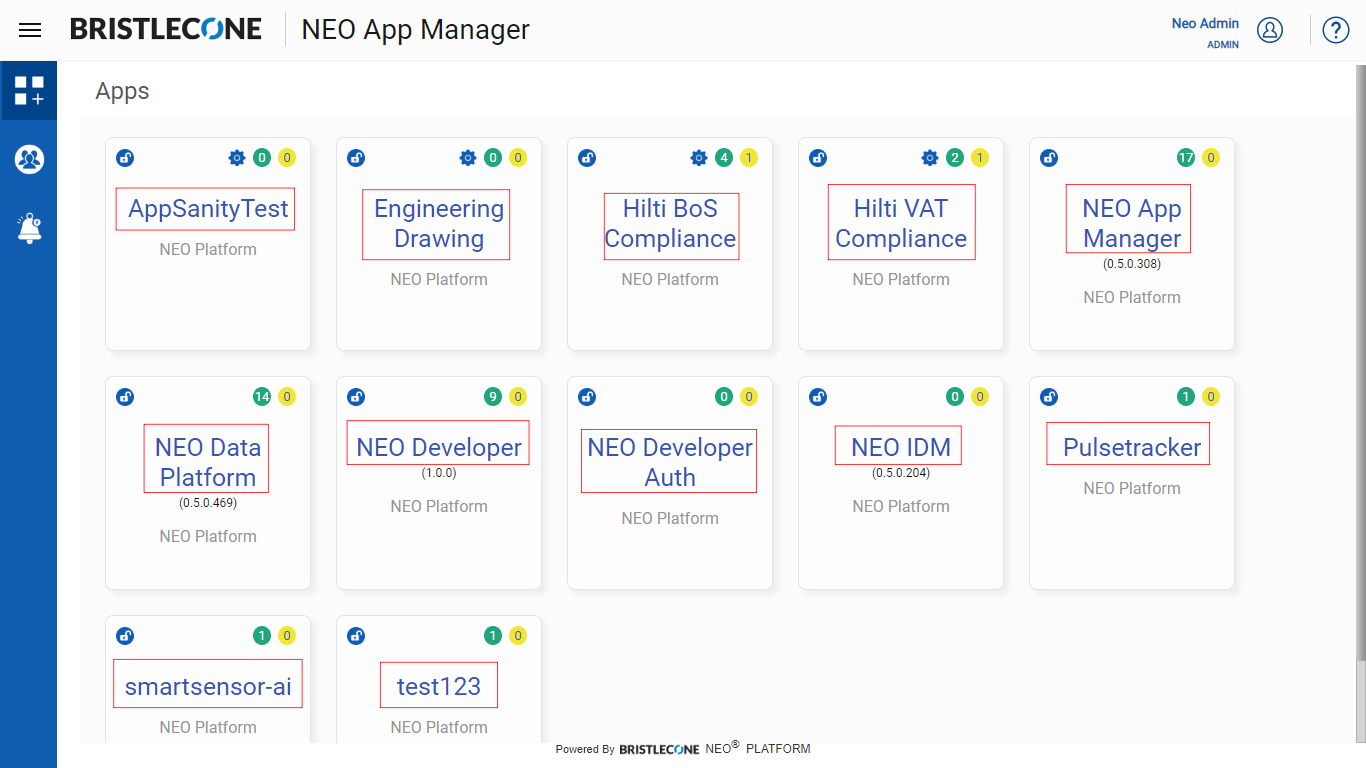Click yellow 0 badge on NEO App Manager

[1211, 158]
